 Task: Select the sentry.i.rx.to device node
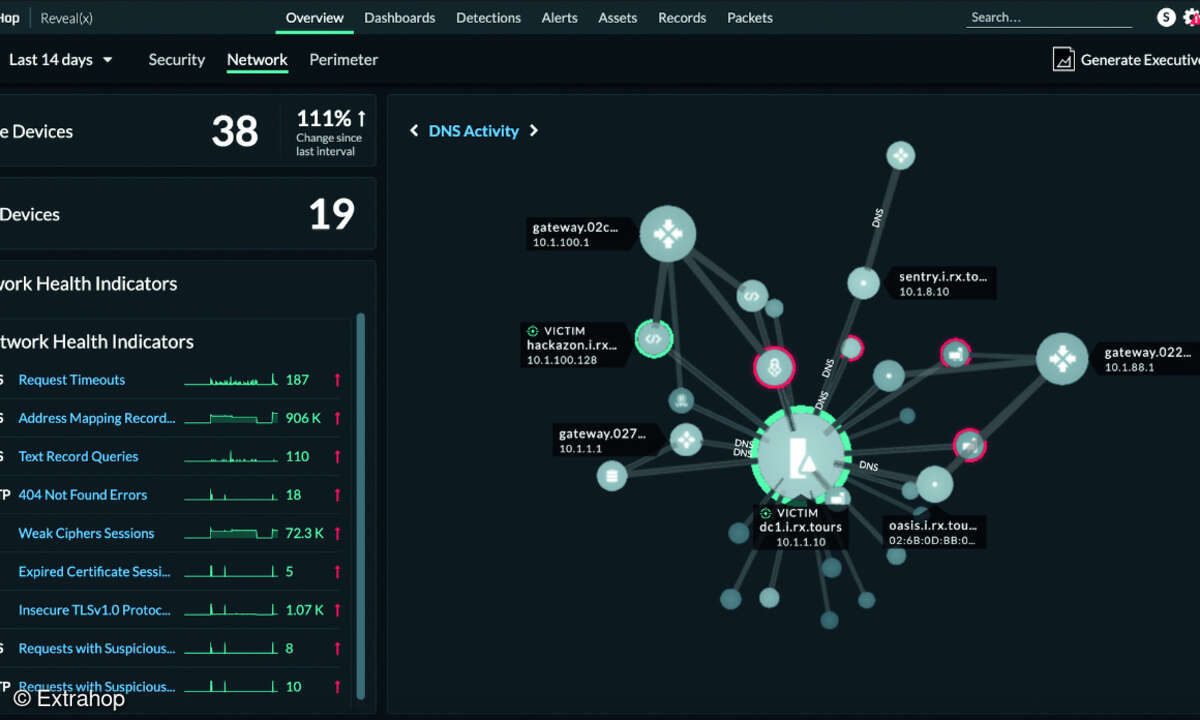coord(864,283)
